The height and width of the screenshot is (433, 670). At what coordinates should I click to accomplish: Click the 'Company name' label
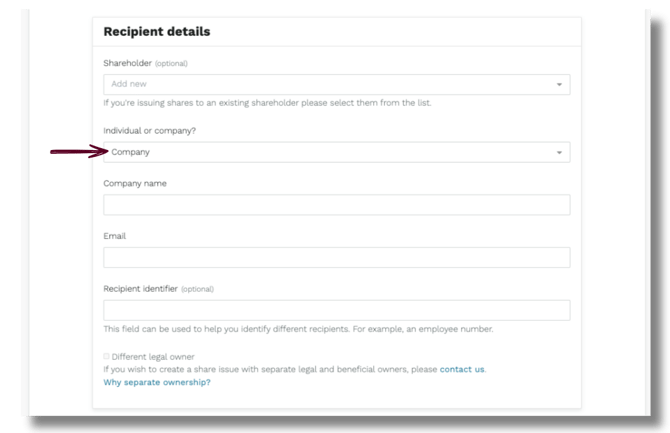[135, 184]
